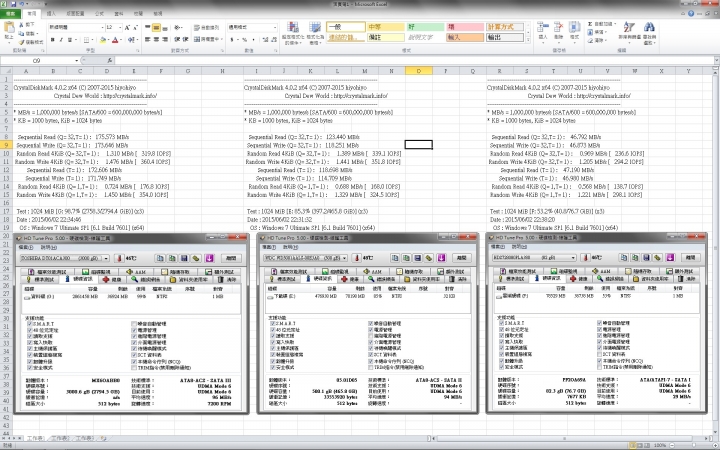Click the AutoSum sigma icon
Screen dimensions: 720x450
click(x=590, y=24)
